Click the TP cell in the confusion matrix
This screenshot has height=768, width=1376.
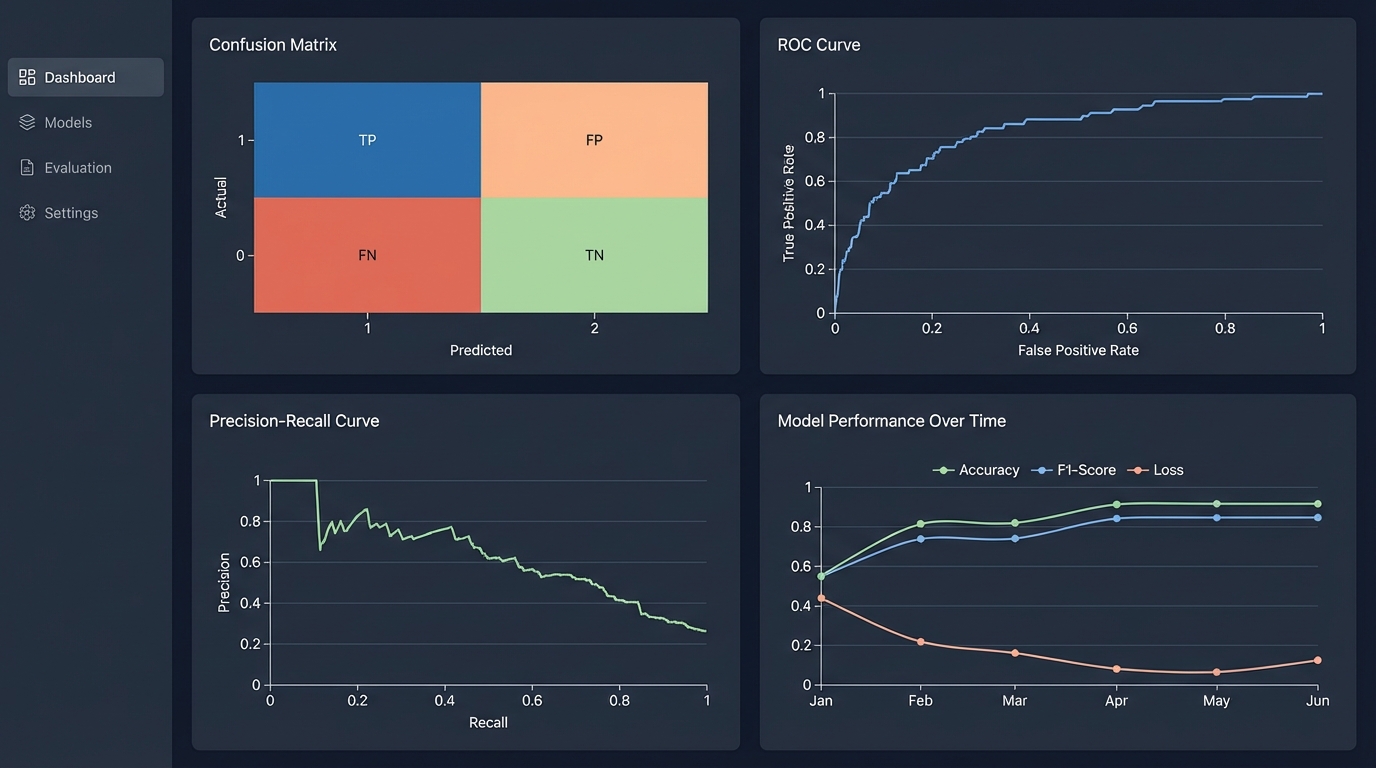tap(367, 140)
